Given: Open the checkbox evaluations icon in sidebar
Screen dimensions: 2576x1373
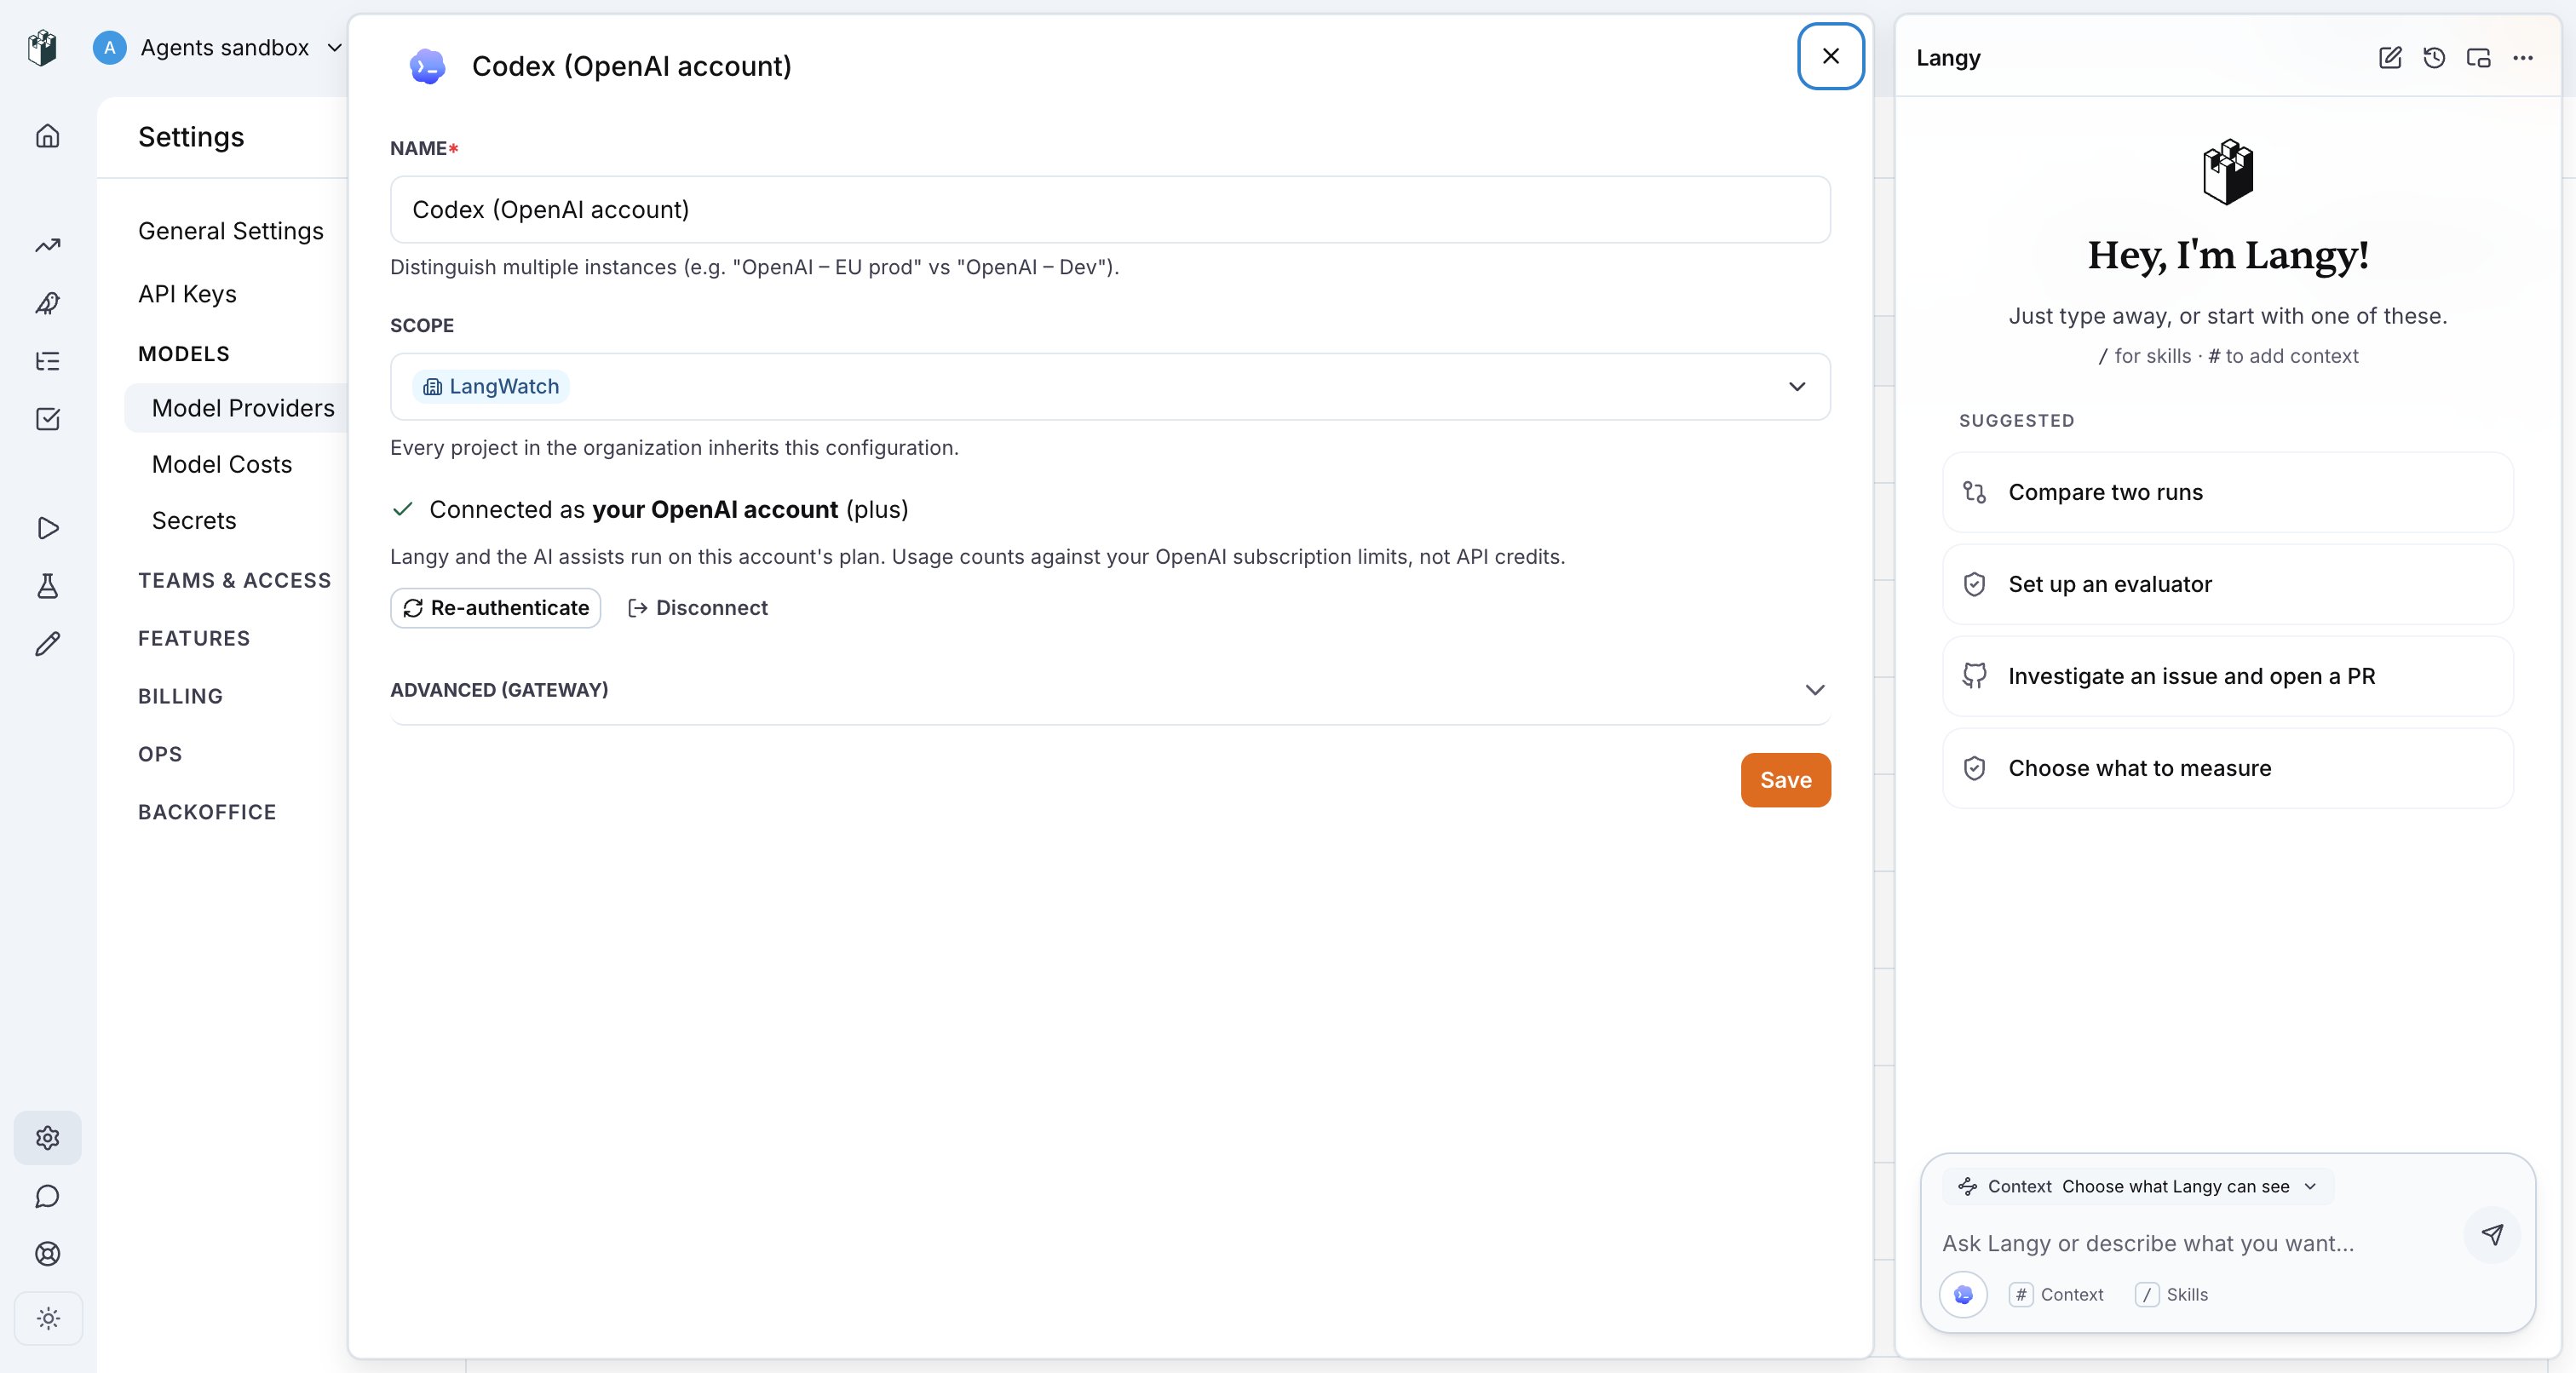Looking at the screenshot, I should click(x=48, y=419).
